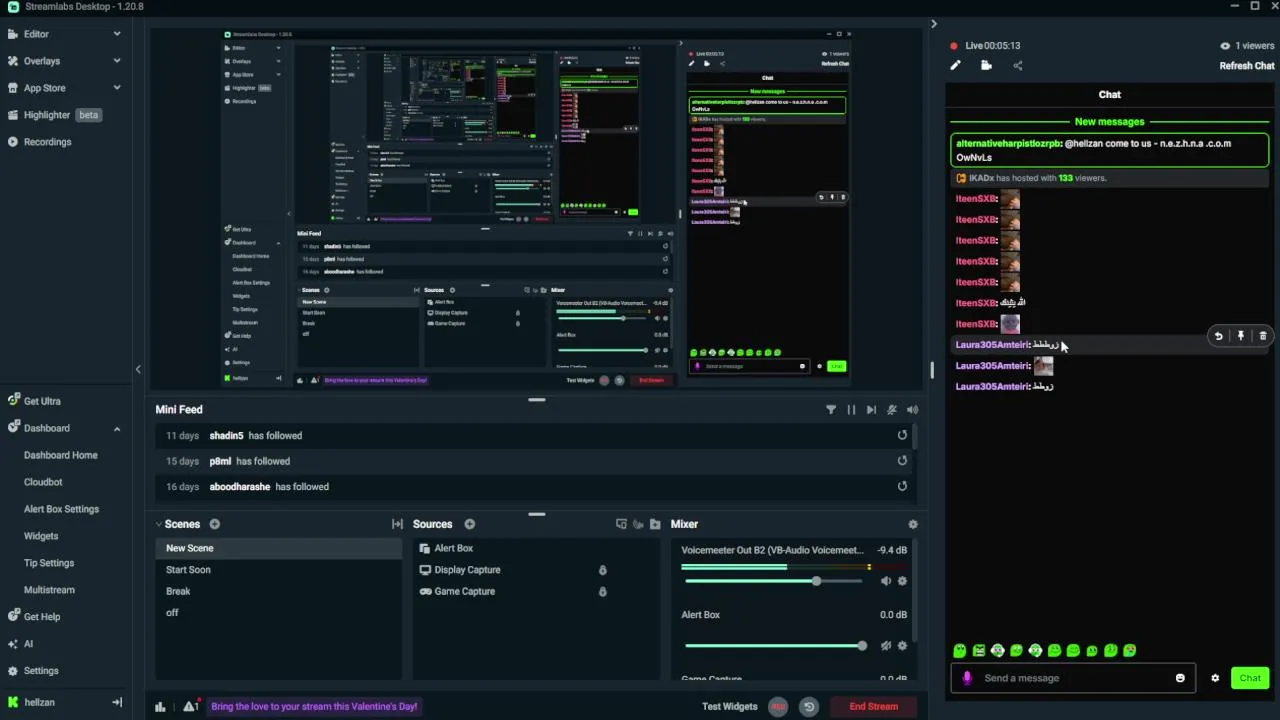Expand the Editor chevron
1280x720 pixels.
[x=117, y=34]
